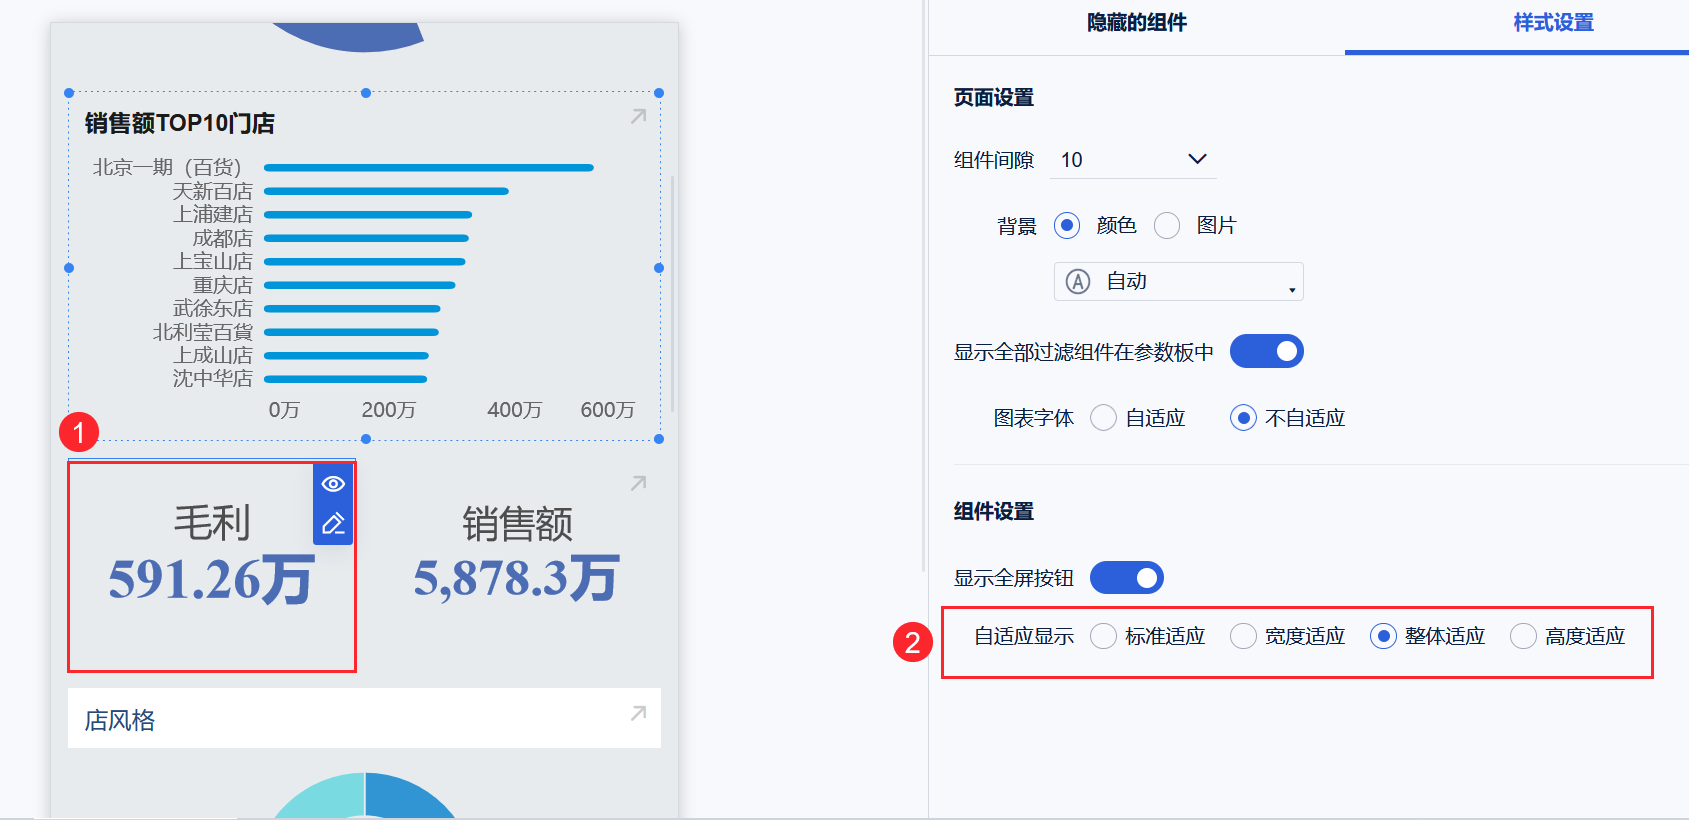
Task: Select 不自适应 chart font radio
Action: click(x=1243, y=418)
